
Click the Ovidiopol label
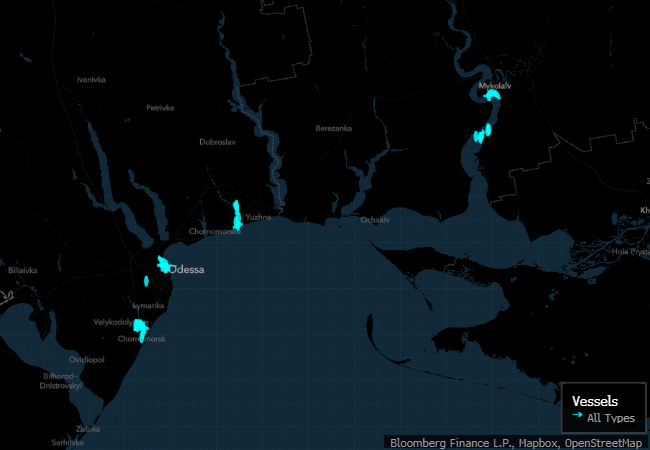tap(87, 360)
